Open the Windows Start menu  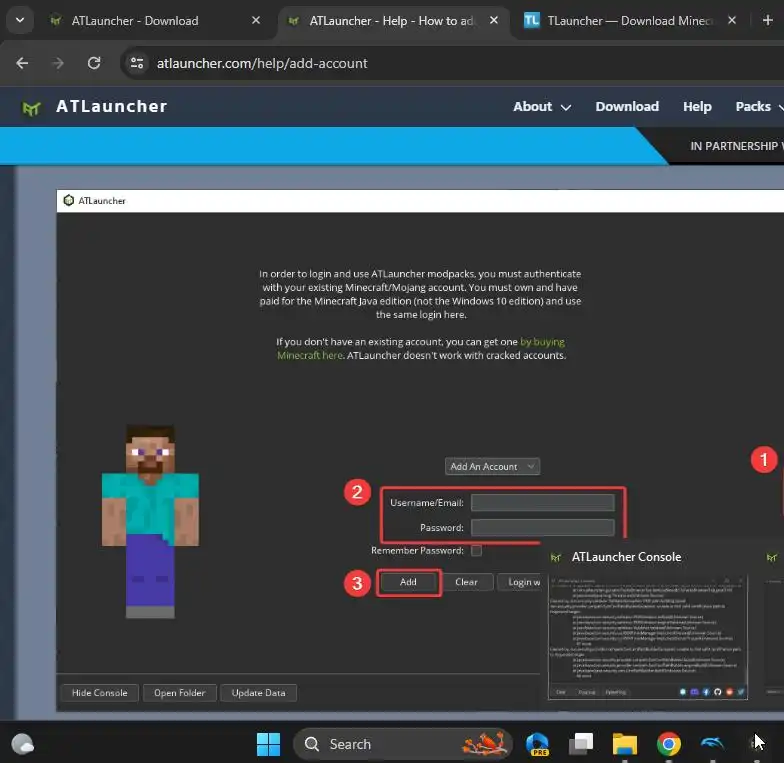click(x=268, y=744)
